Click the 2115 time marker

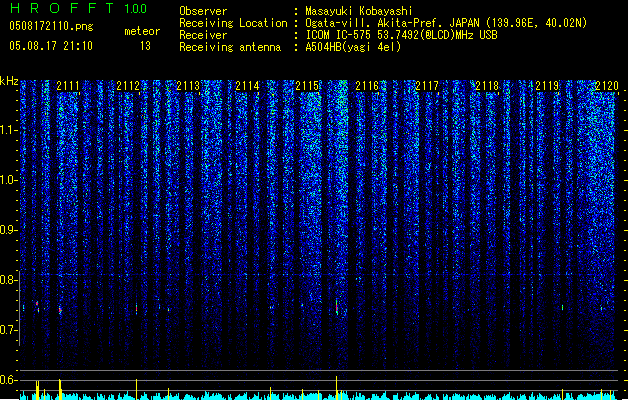click(x=307, y=86)
